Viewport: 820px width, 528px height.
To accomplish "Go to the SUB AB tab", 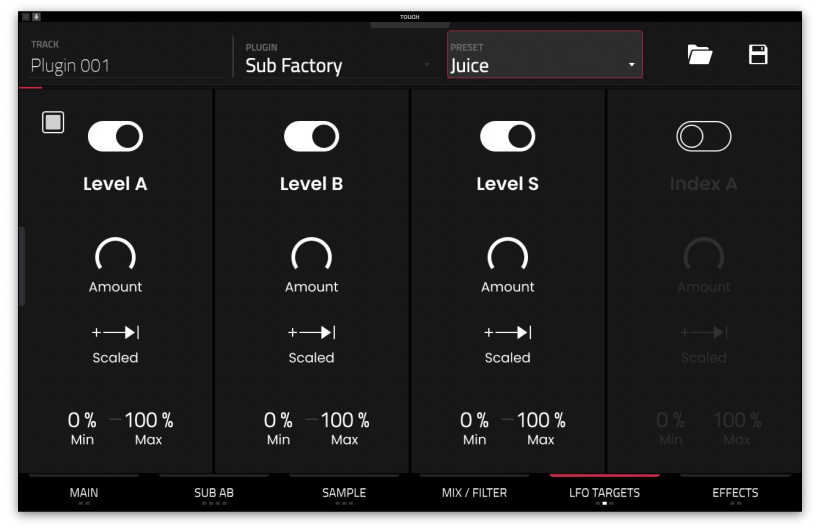I will [x=214, y=493].
